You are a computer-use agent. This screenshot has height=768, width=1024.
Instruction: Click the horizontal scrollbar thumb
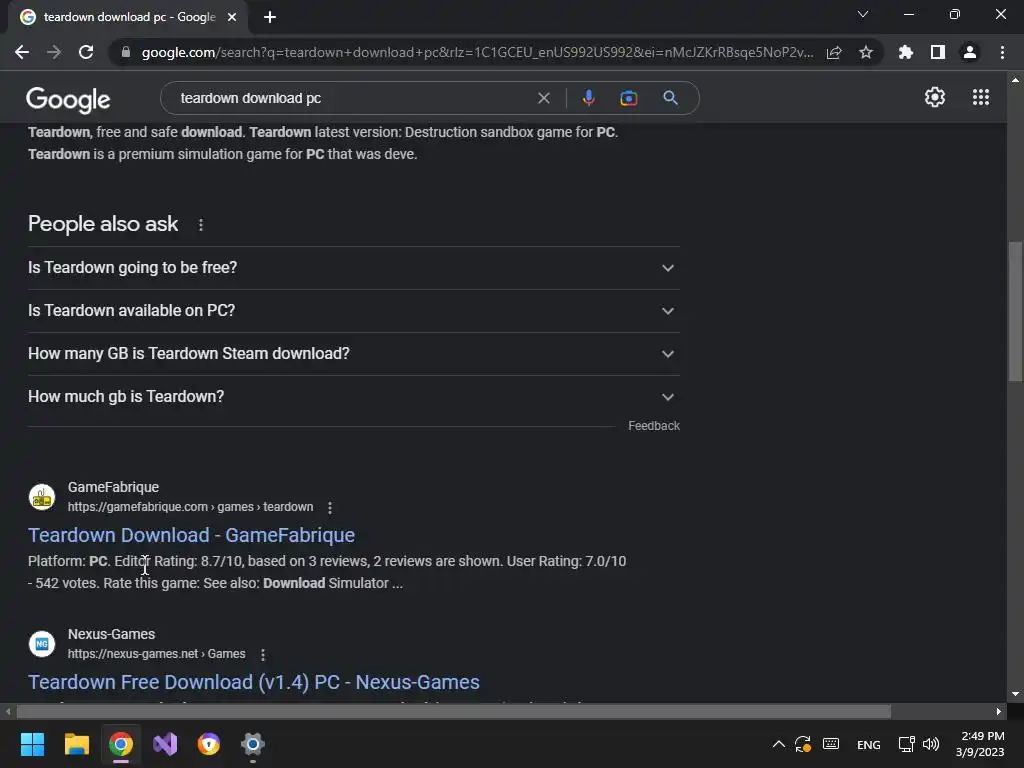tap(453, 711)
